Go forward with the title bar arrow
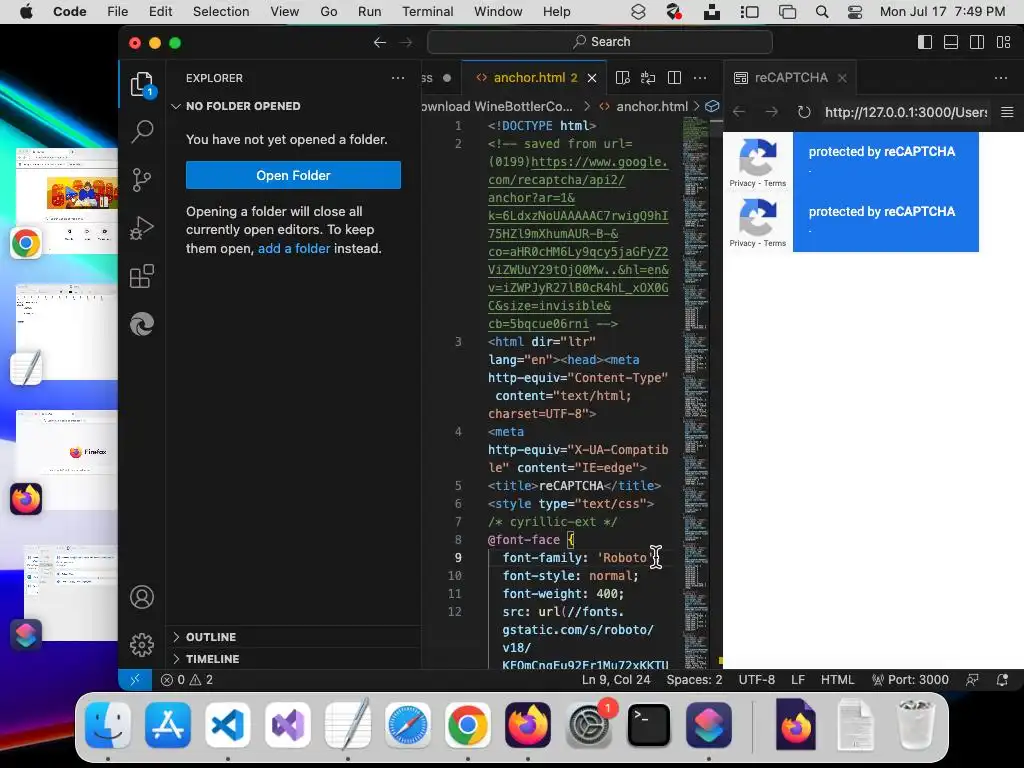The width and height of the screenshot is (1024, 768). 406,42
